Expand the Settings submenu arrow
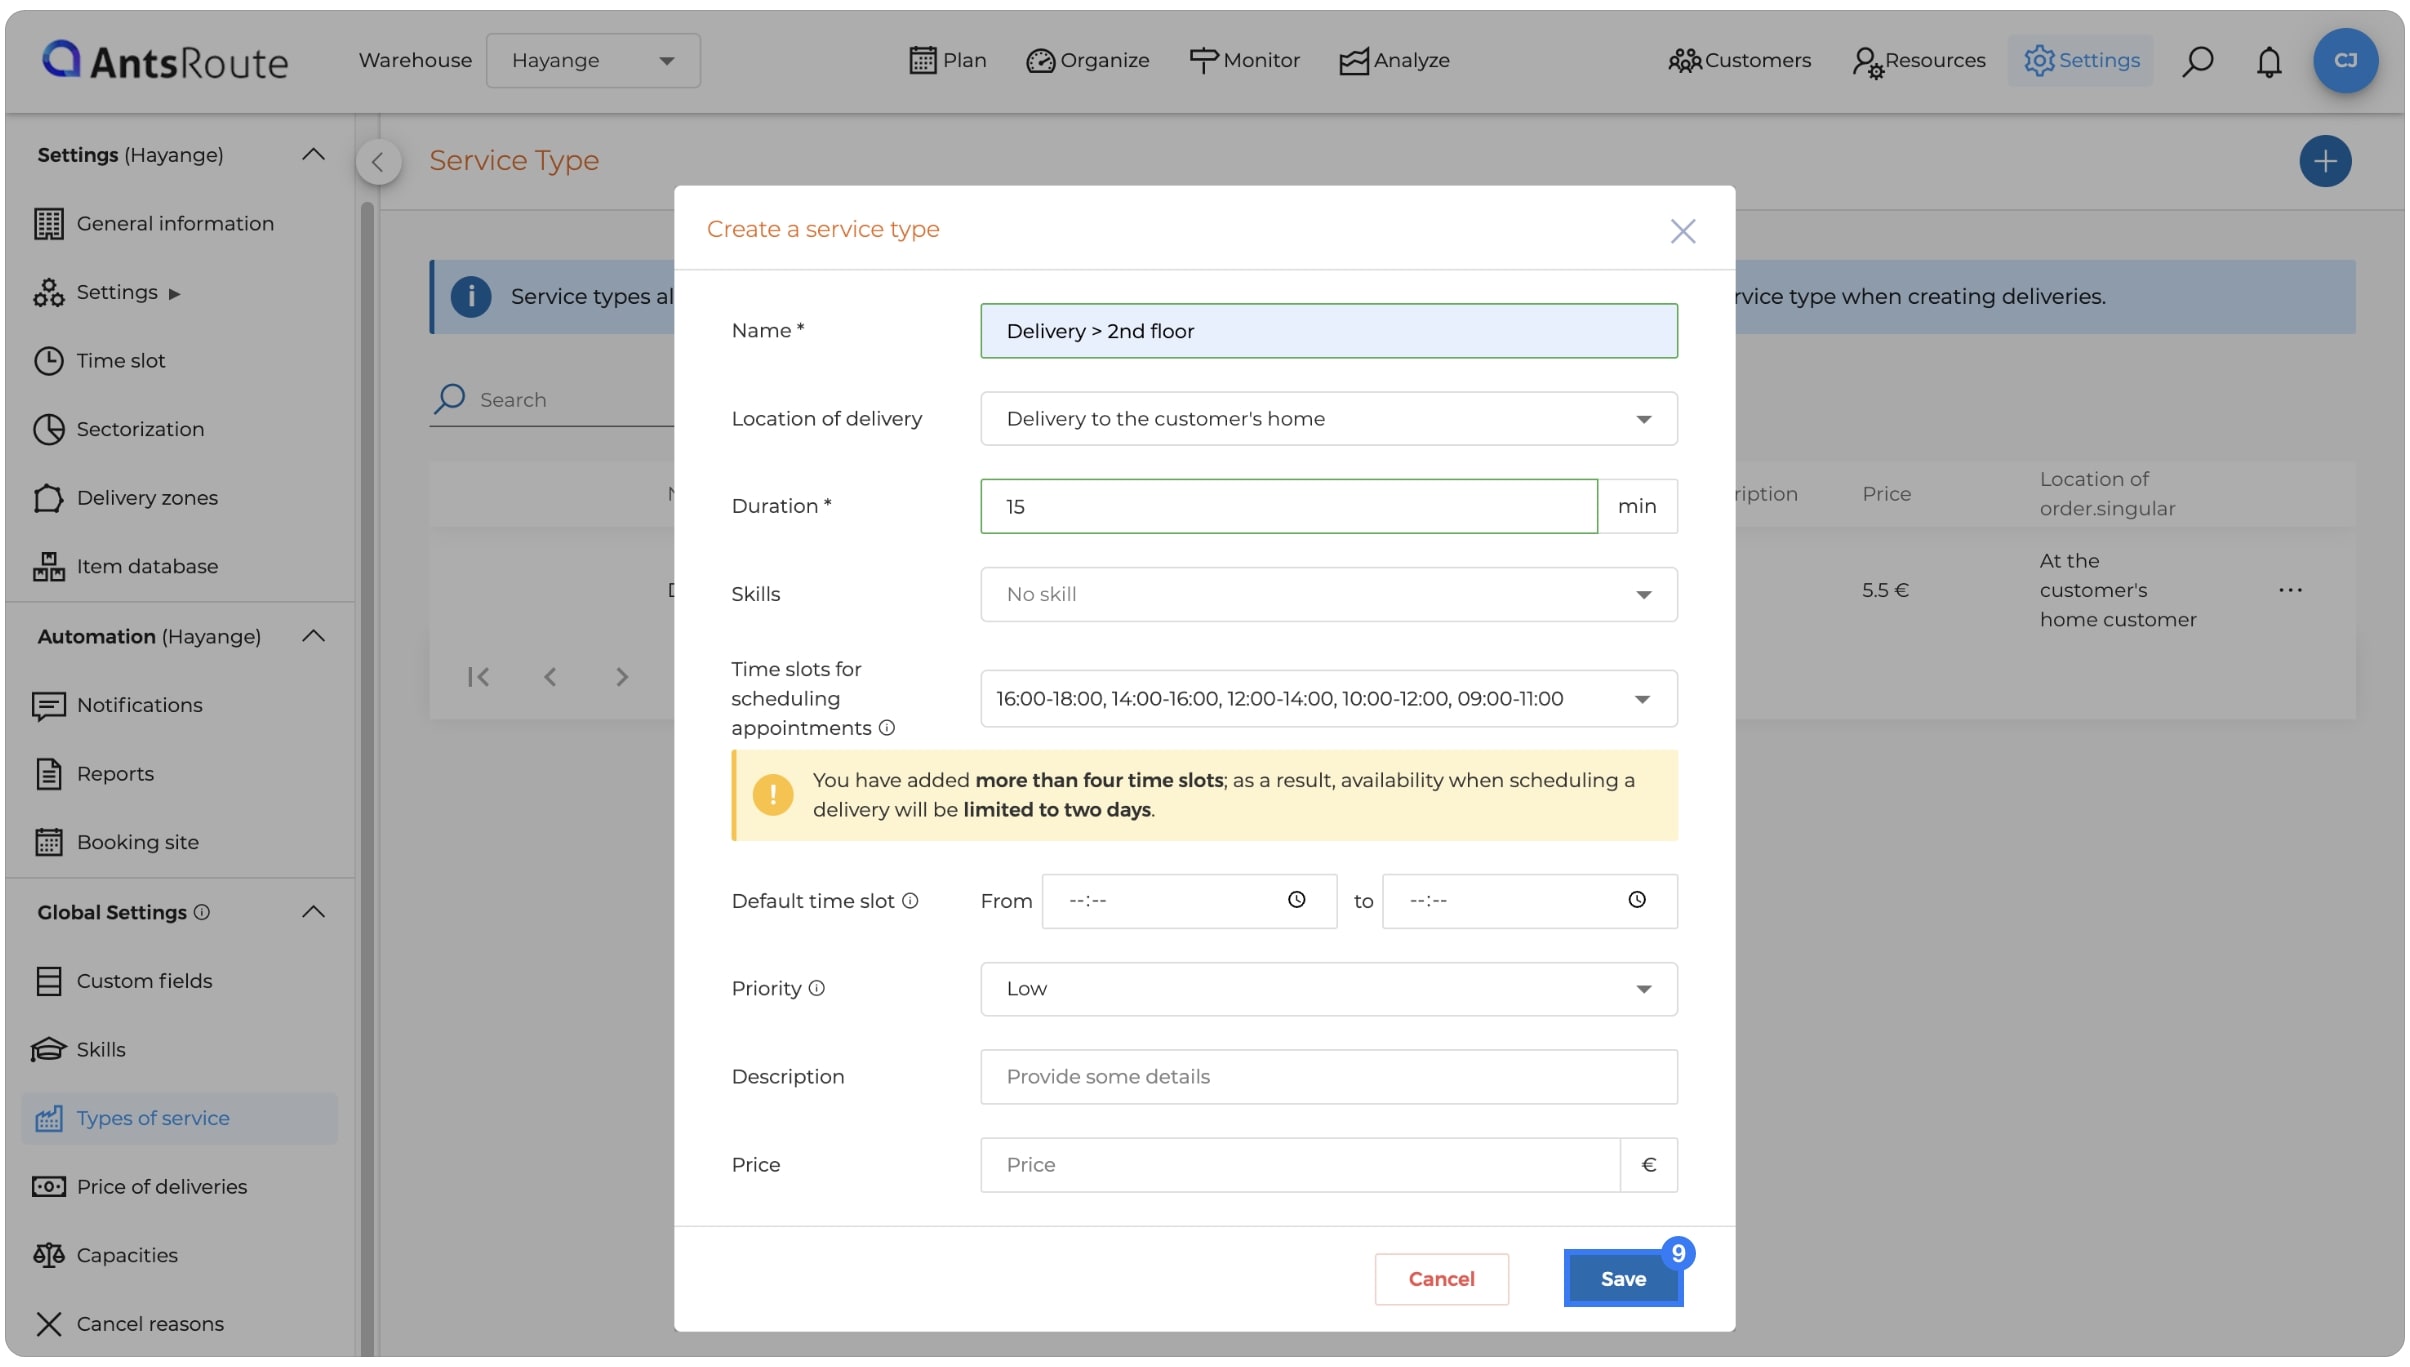 (x=174, y=294)
